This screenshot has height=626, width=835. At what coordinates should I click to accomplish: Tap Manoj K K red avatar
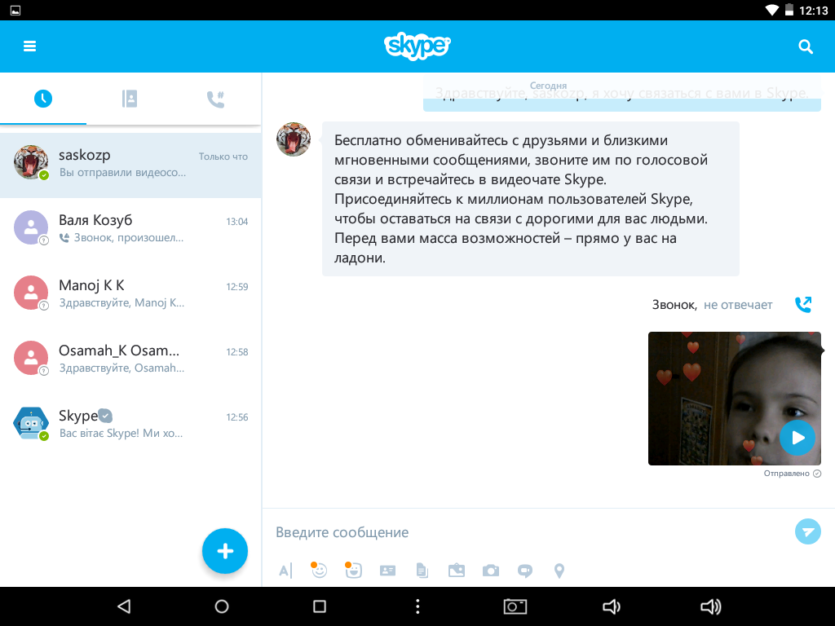click(31, 292)
